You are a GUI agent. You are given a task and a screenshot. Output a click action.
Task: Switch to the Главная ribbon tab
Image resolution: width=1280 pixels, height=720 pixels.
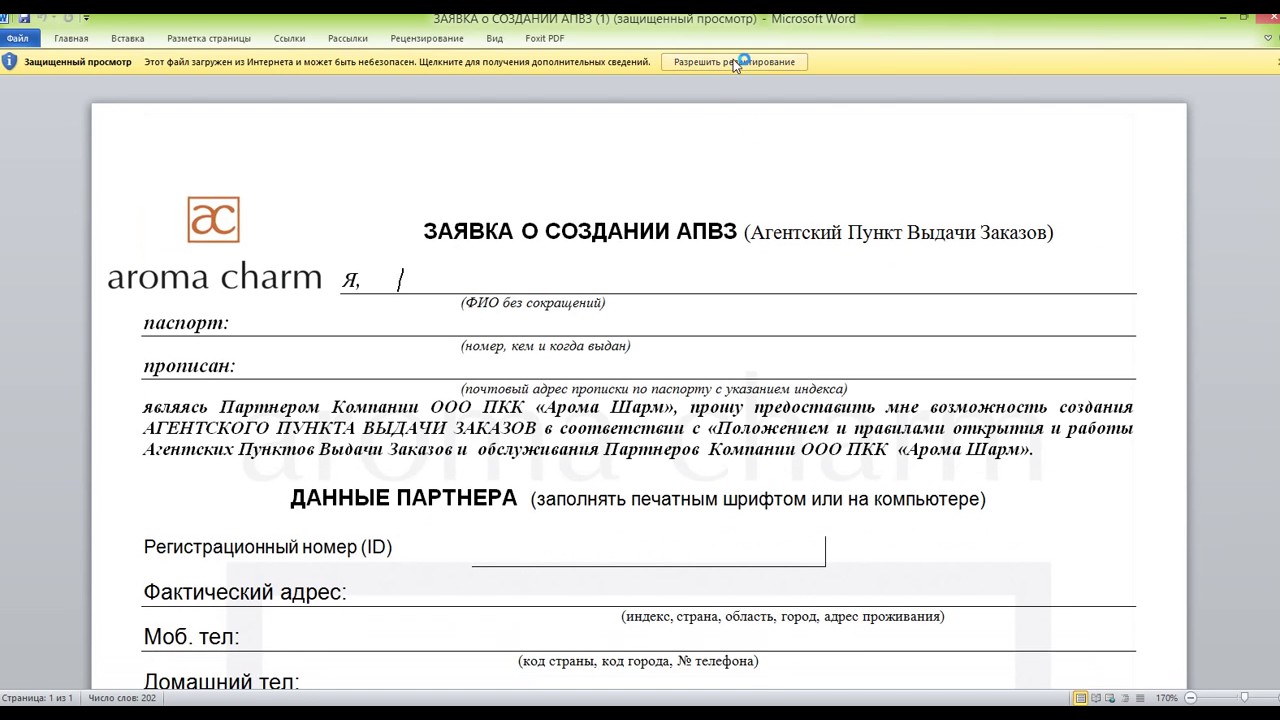pos(71,38)
